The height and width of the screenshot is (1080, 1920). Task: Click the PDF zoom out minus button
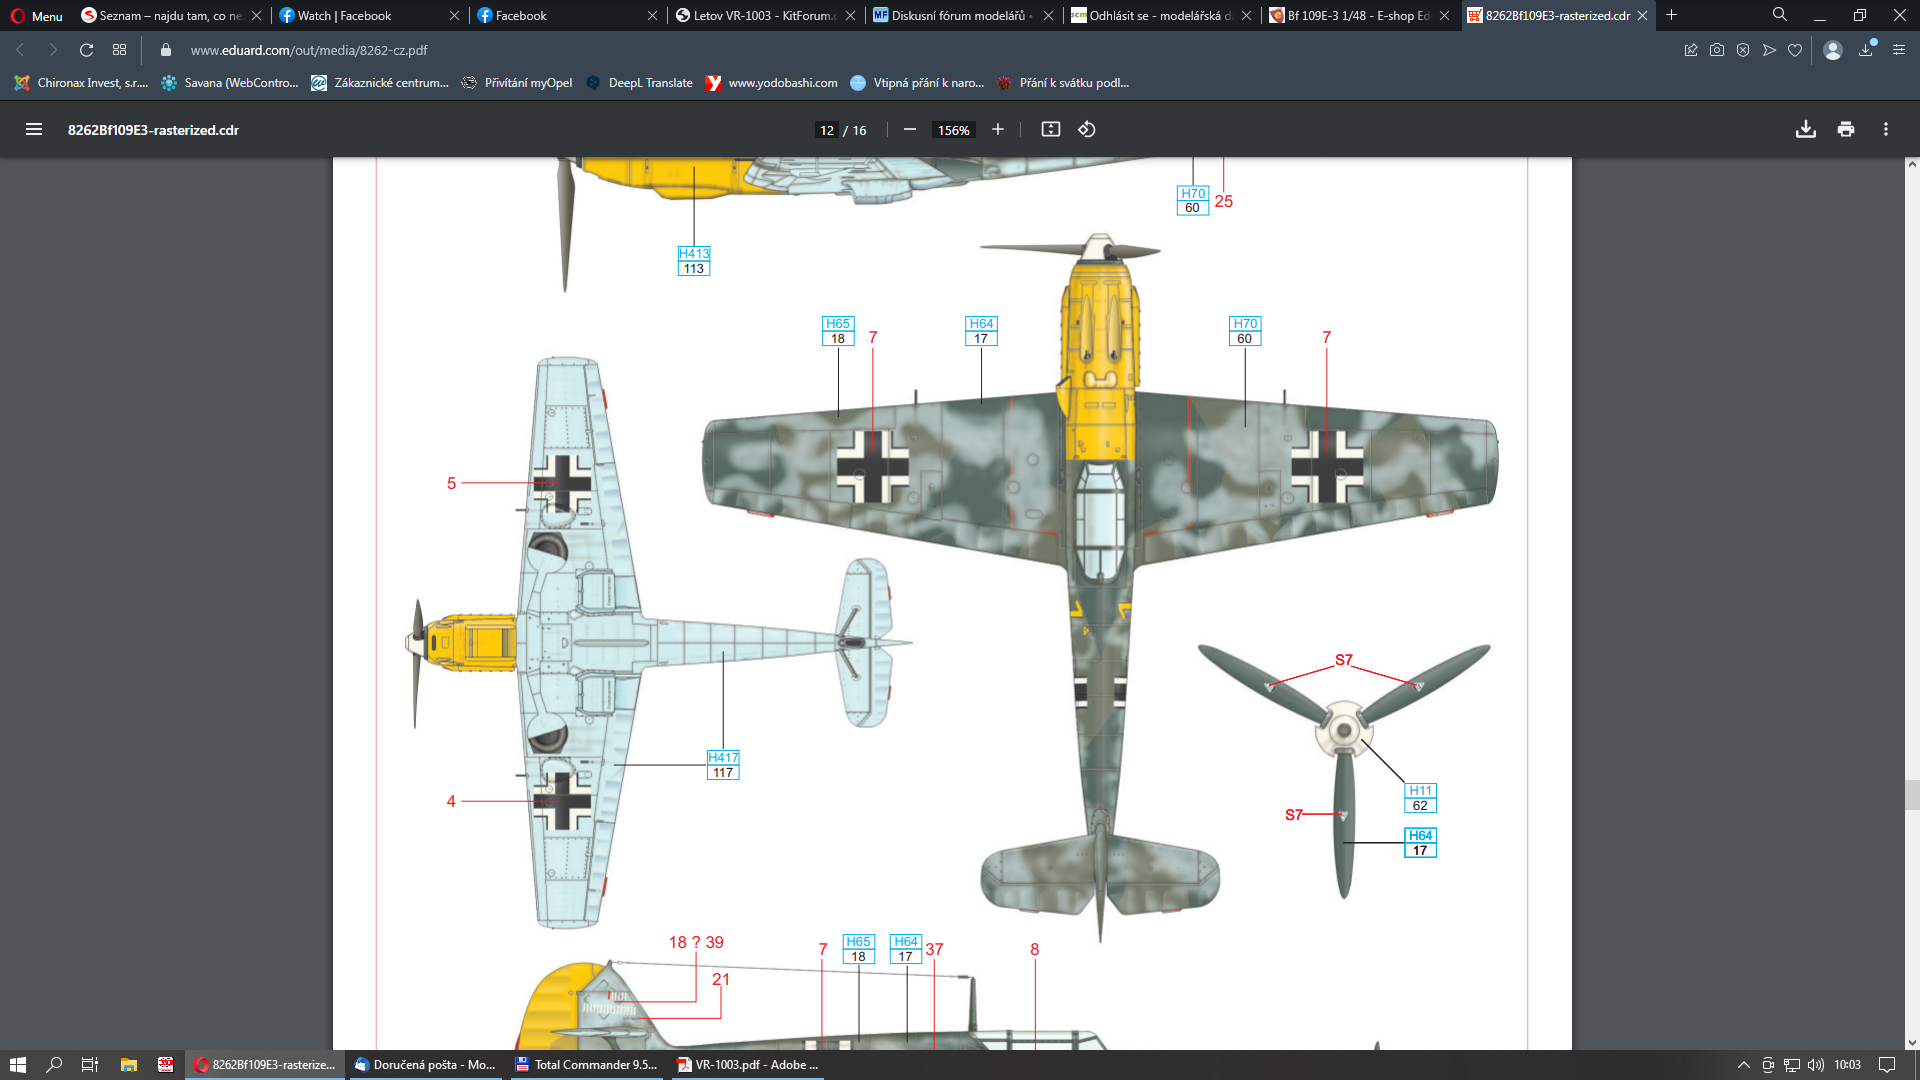click(x=910, y=130)
